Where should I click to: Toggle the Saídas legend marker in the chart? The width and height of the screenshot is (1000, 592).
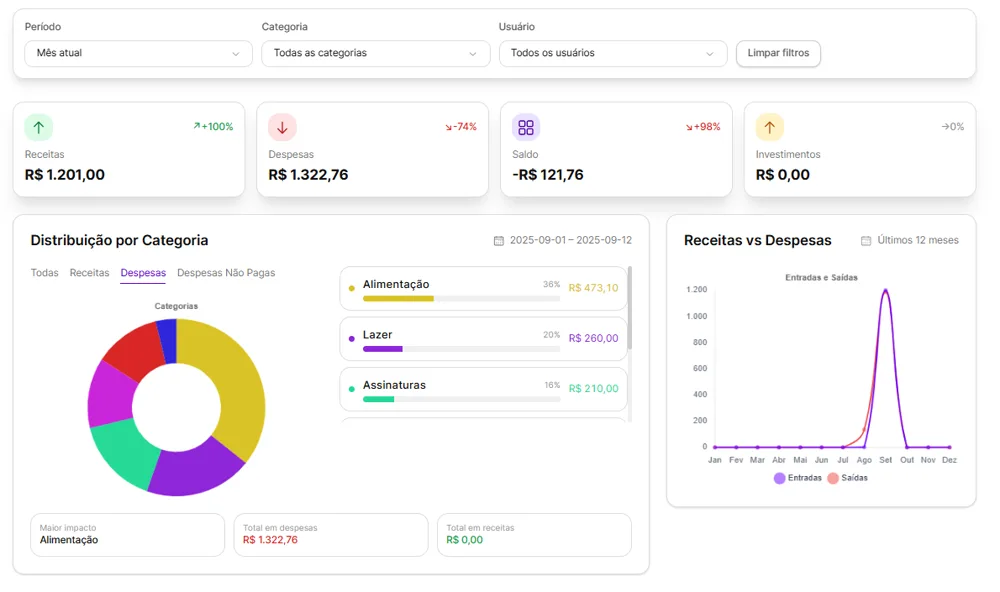pos(833,478)
